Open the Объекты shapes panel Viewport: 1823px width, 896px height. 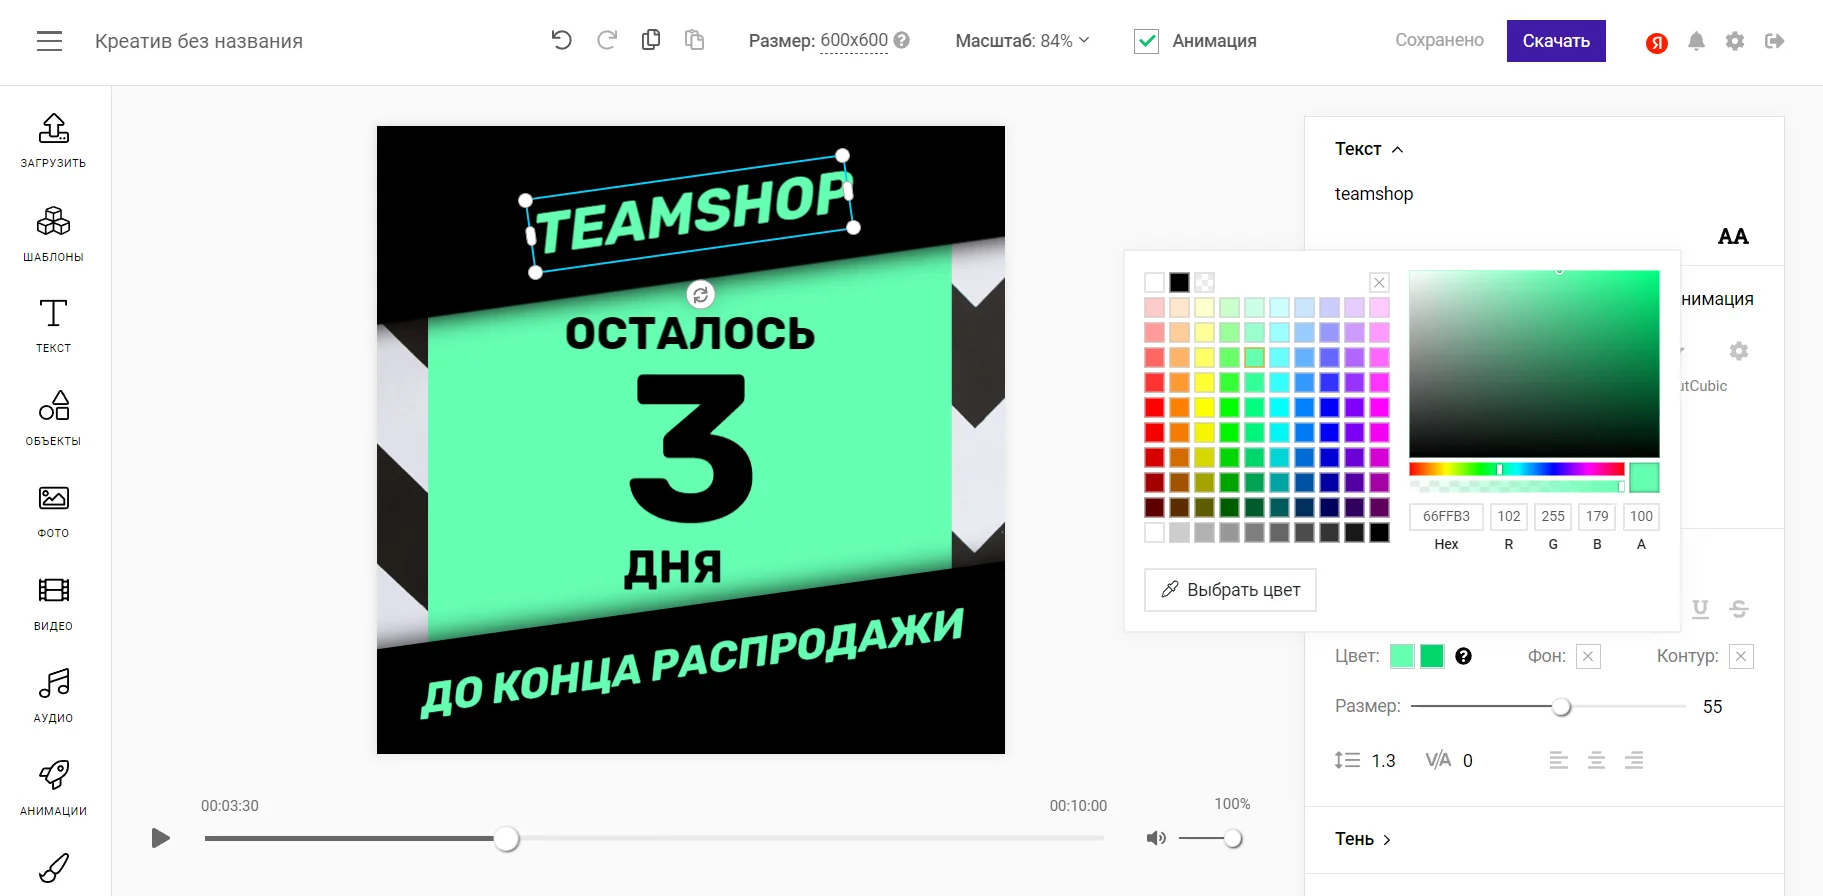tap(53, 418)
